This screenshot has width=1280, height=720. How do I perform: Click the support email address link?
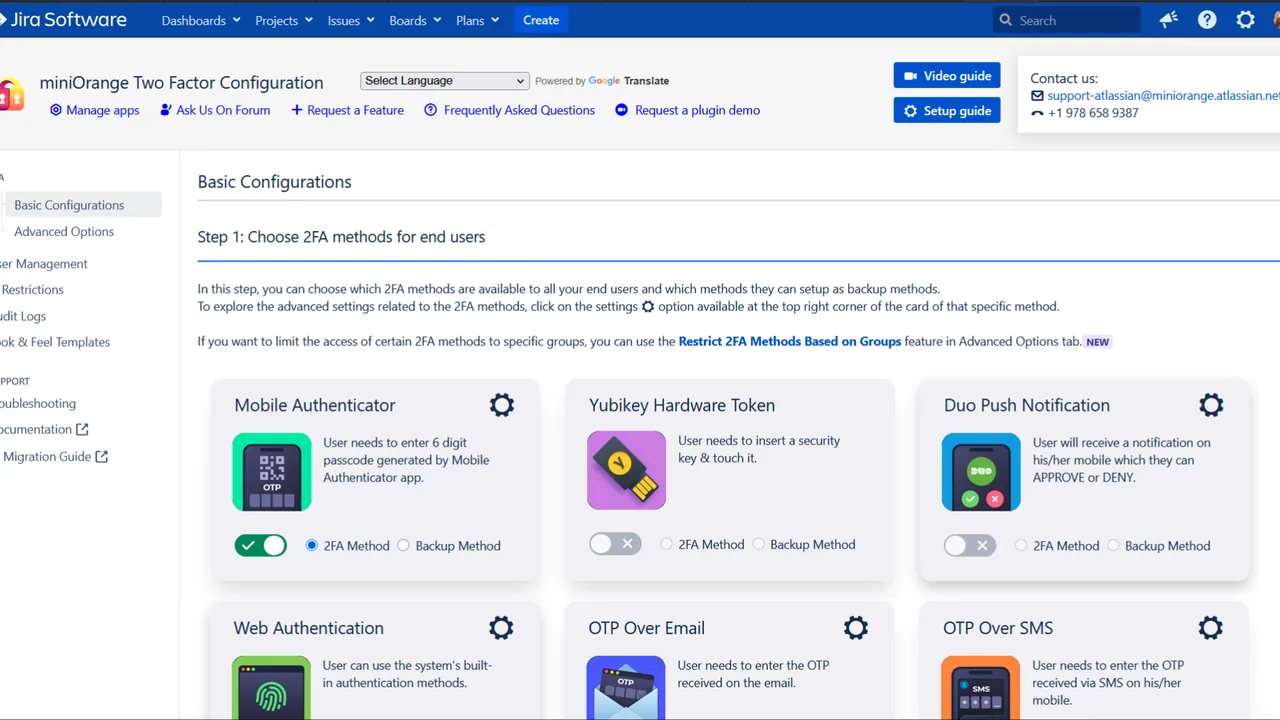(x=1163, y=96)
